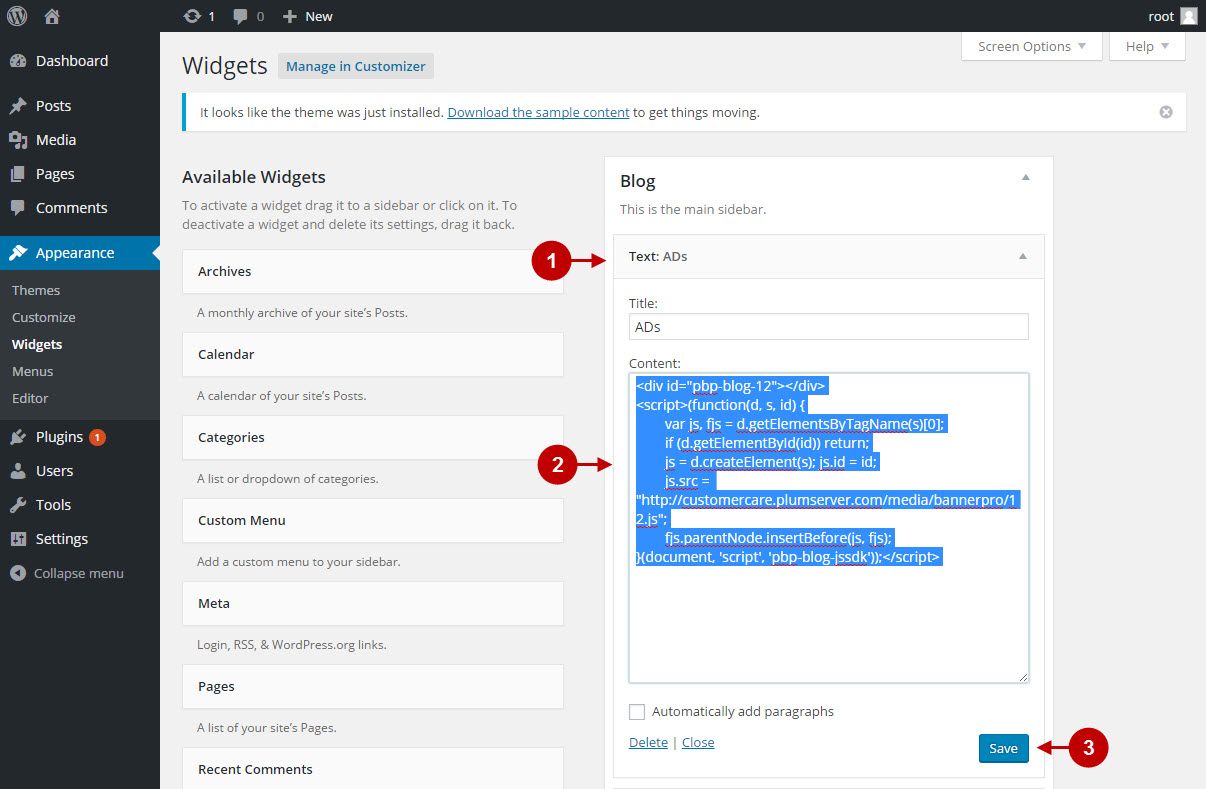Click the Close widget link

pos(698,742)
